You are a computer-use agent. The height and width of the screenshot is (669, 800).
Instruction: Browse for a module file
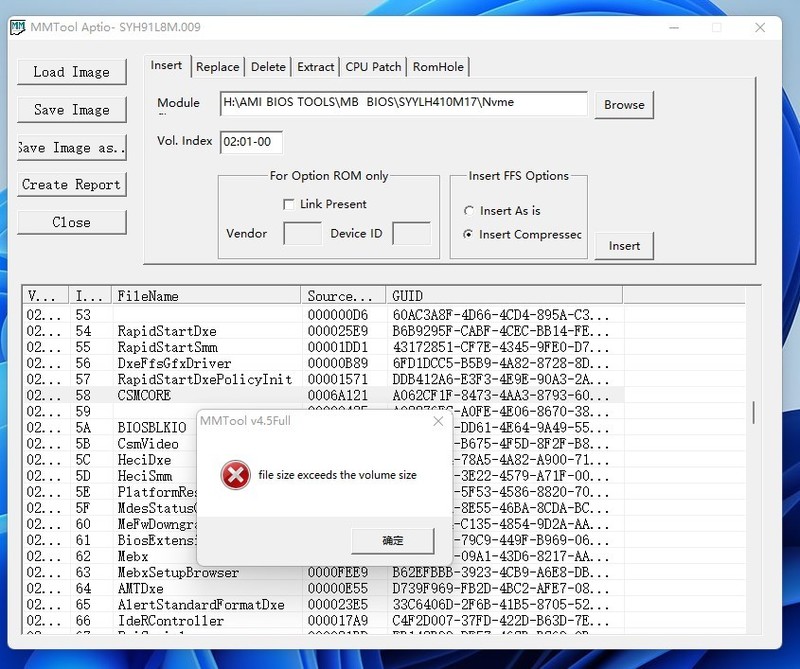coord(624,105)
